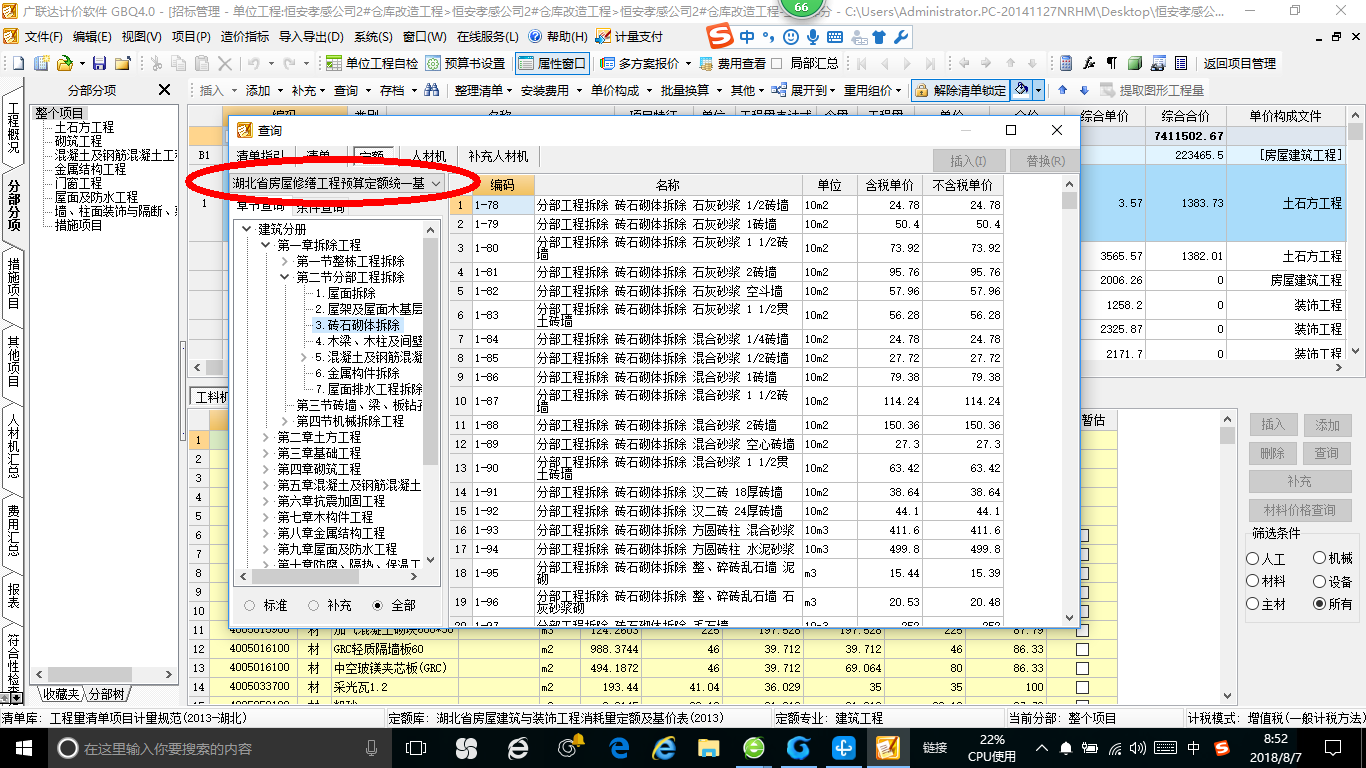Click the Sogou input method S icon
Screen dimensions: 1366x768
(x=719, y=37)
